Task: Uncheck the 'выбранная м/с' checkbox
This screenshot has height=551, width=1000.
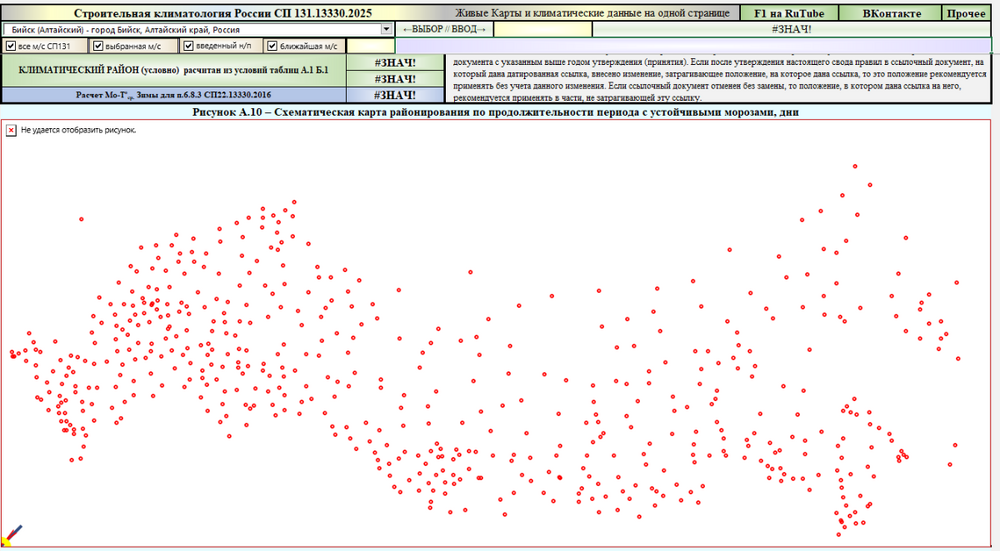Action: [x=98, y=46]
